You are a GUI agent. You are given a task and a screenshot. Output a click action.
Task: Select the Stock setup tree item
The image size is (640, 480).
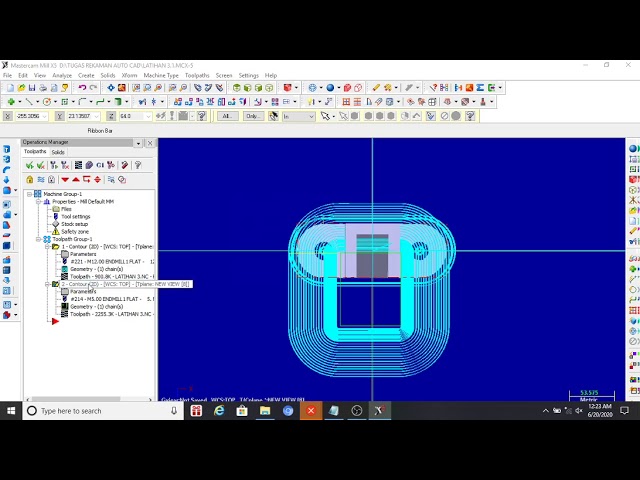pyautogui.click(x=74, y=224)
